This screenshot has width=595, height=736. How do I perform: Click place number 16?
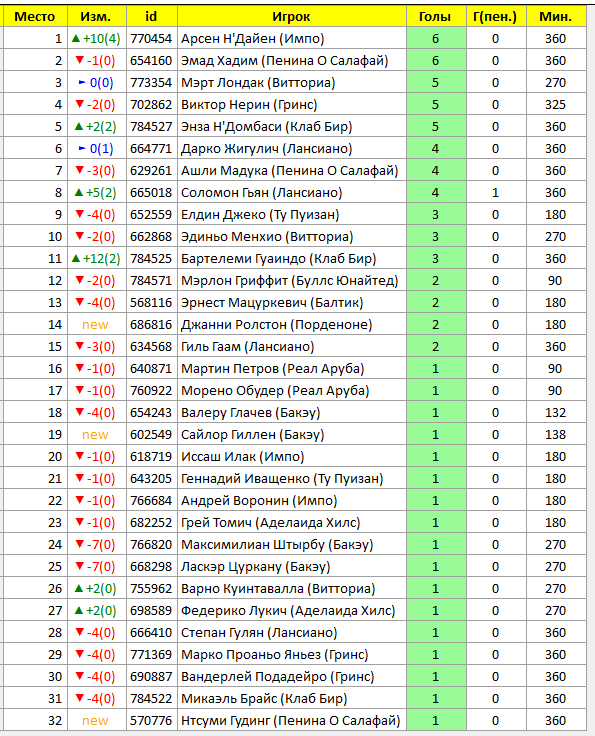coord(55,369)
